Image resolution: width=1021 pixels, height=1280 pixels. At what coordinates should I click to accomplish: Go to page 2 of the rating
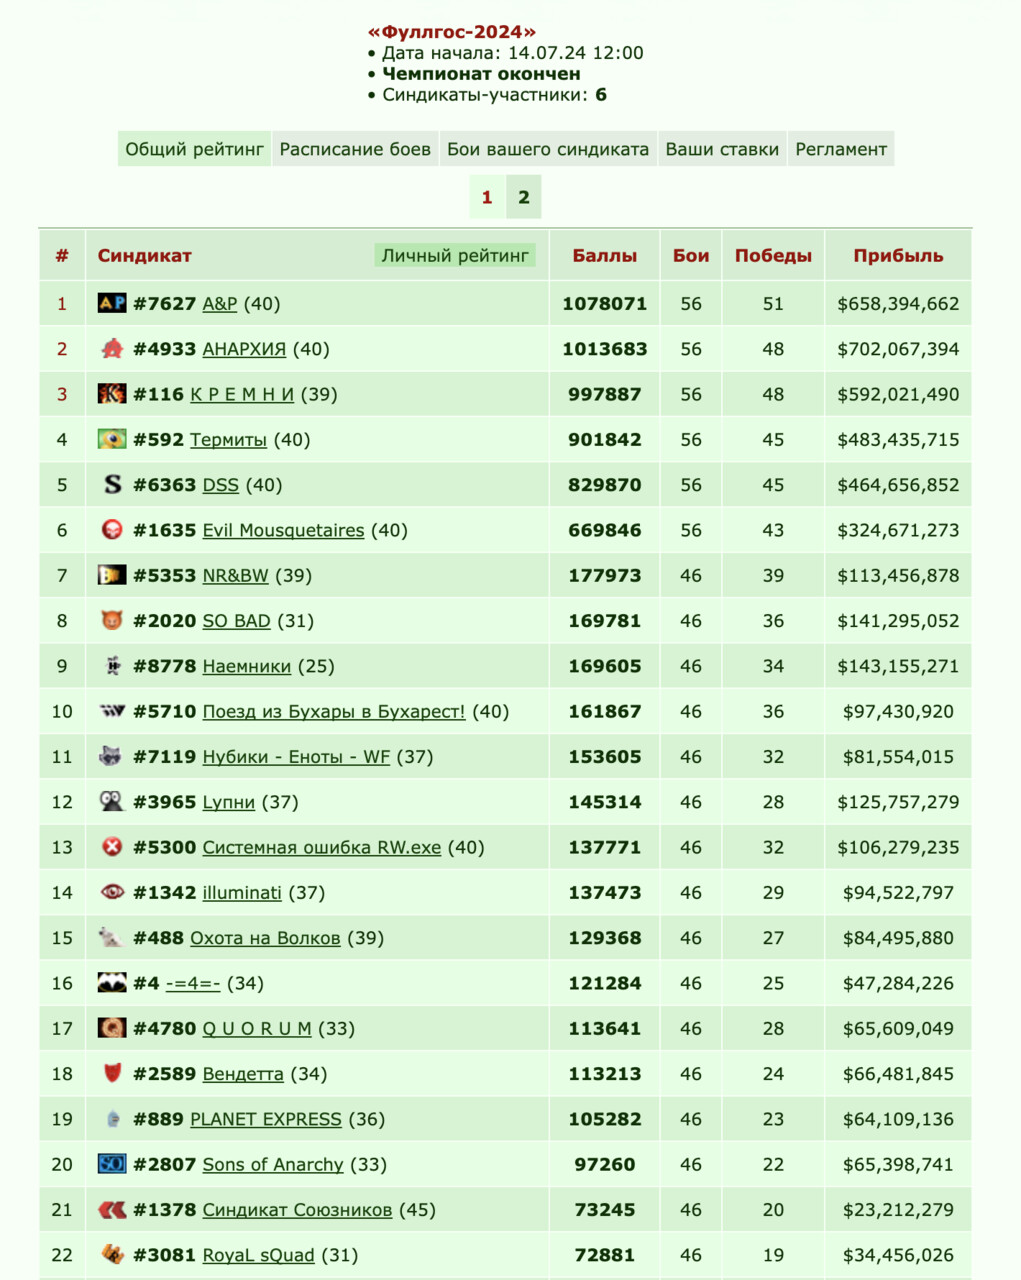coord(523,197)
